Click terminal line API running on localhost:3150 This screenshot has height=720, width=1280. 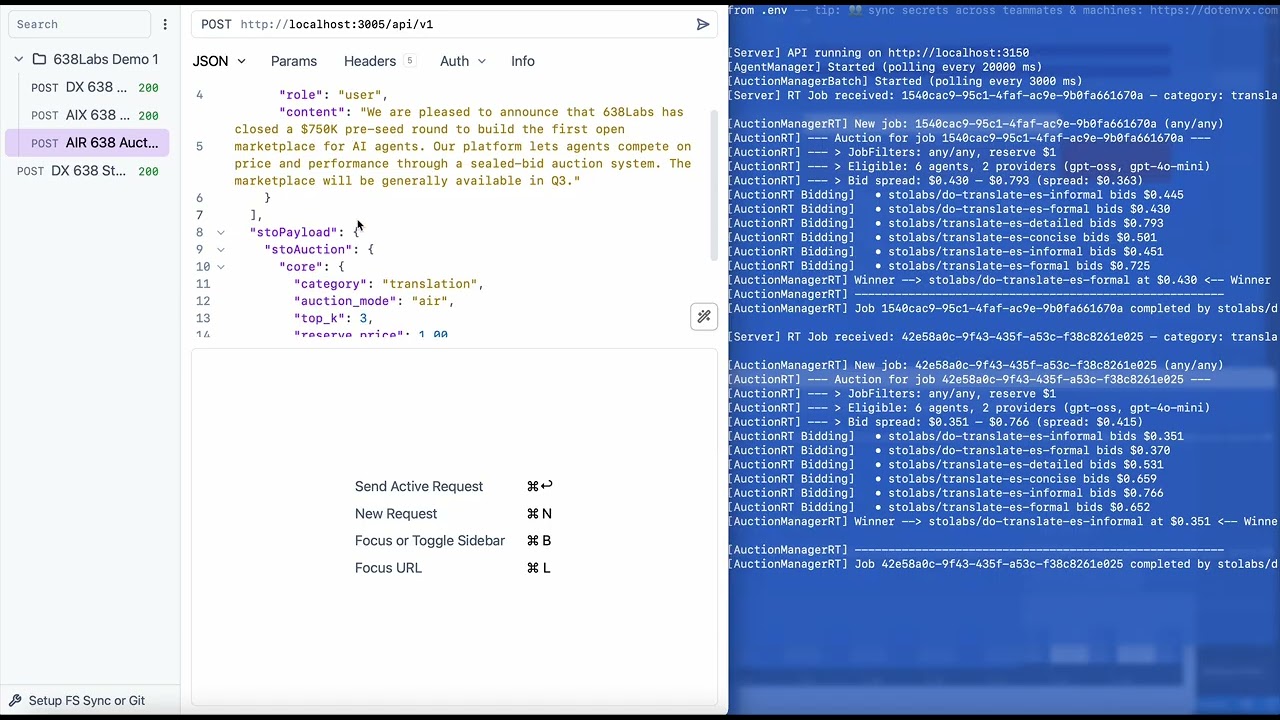878,53
